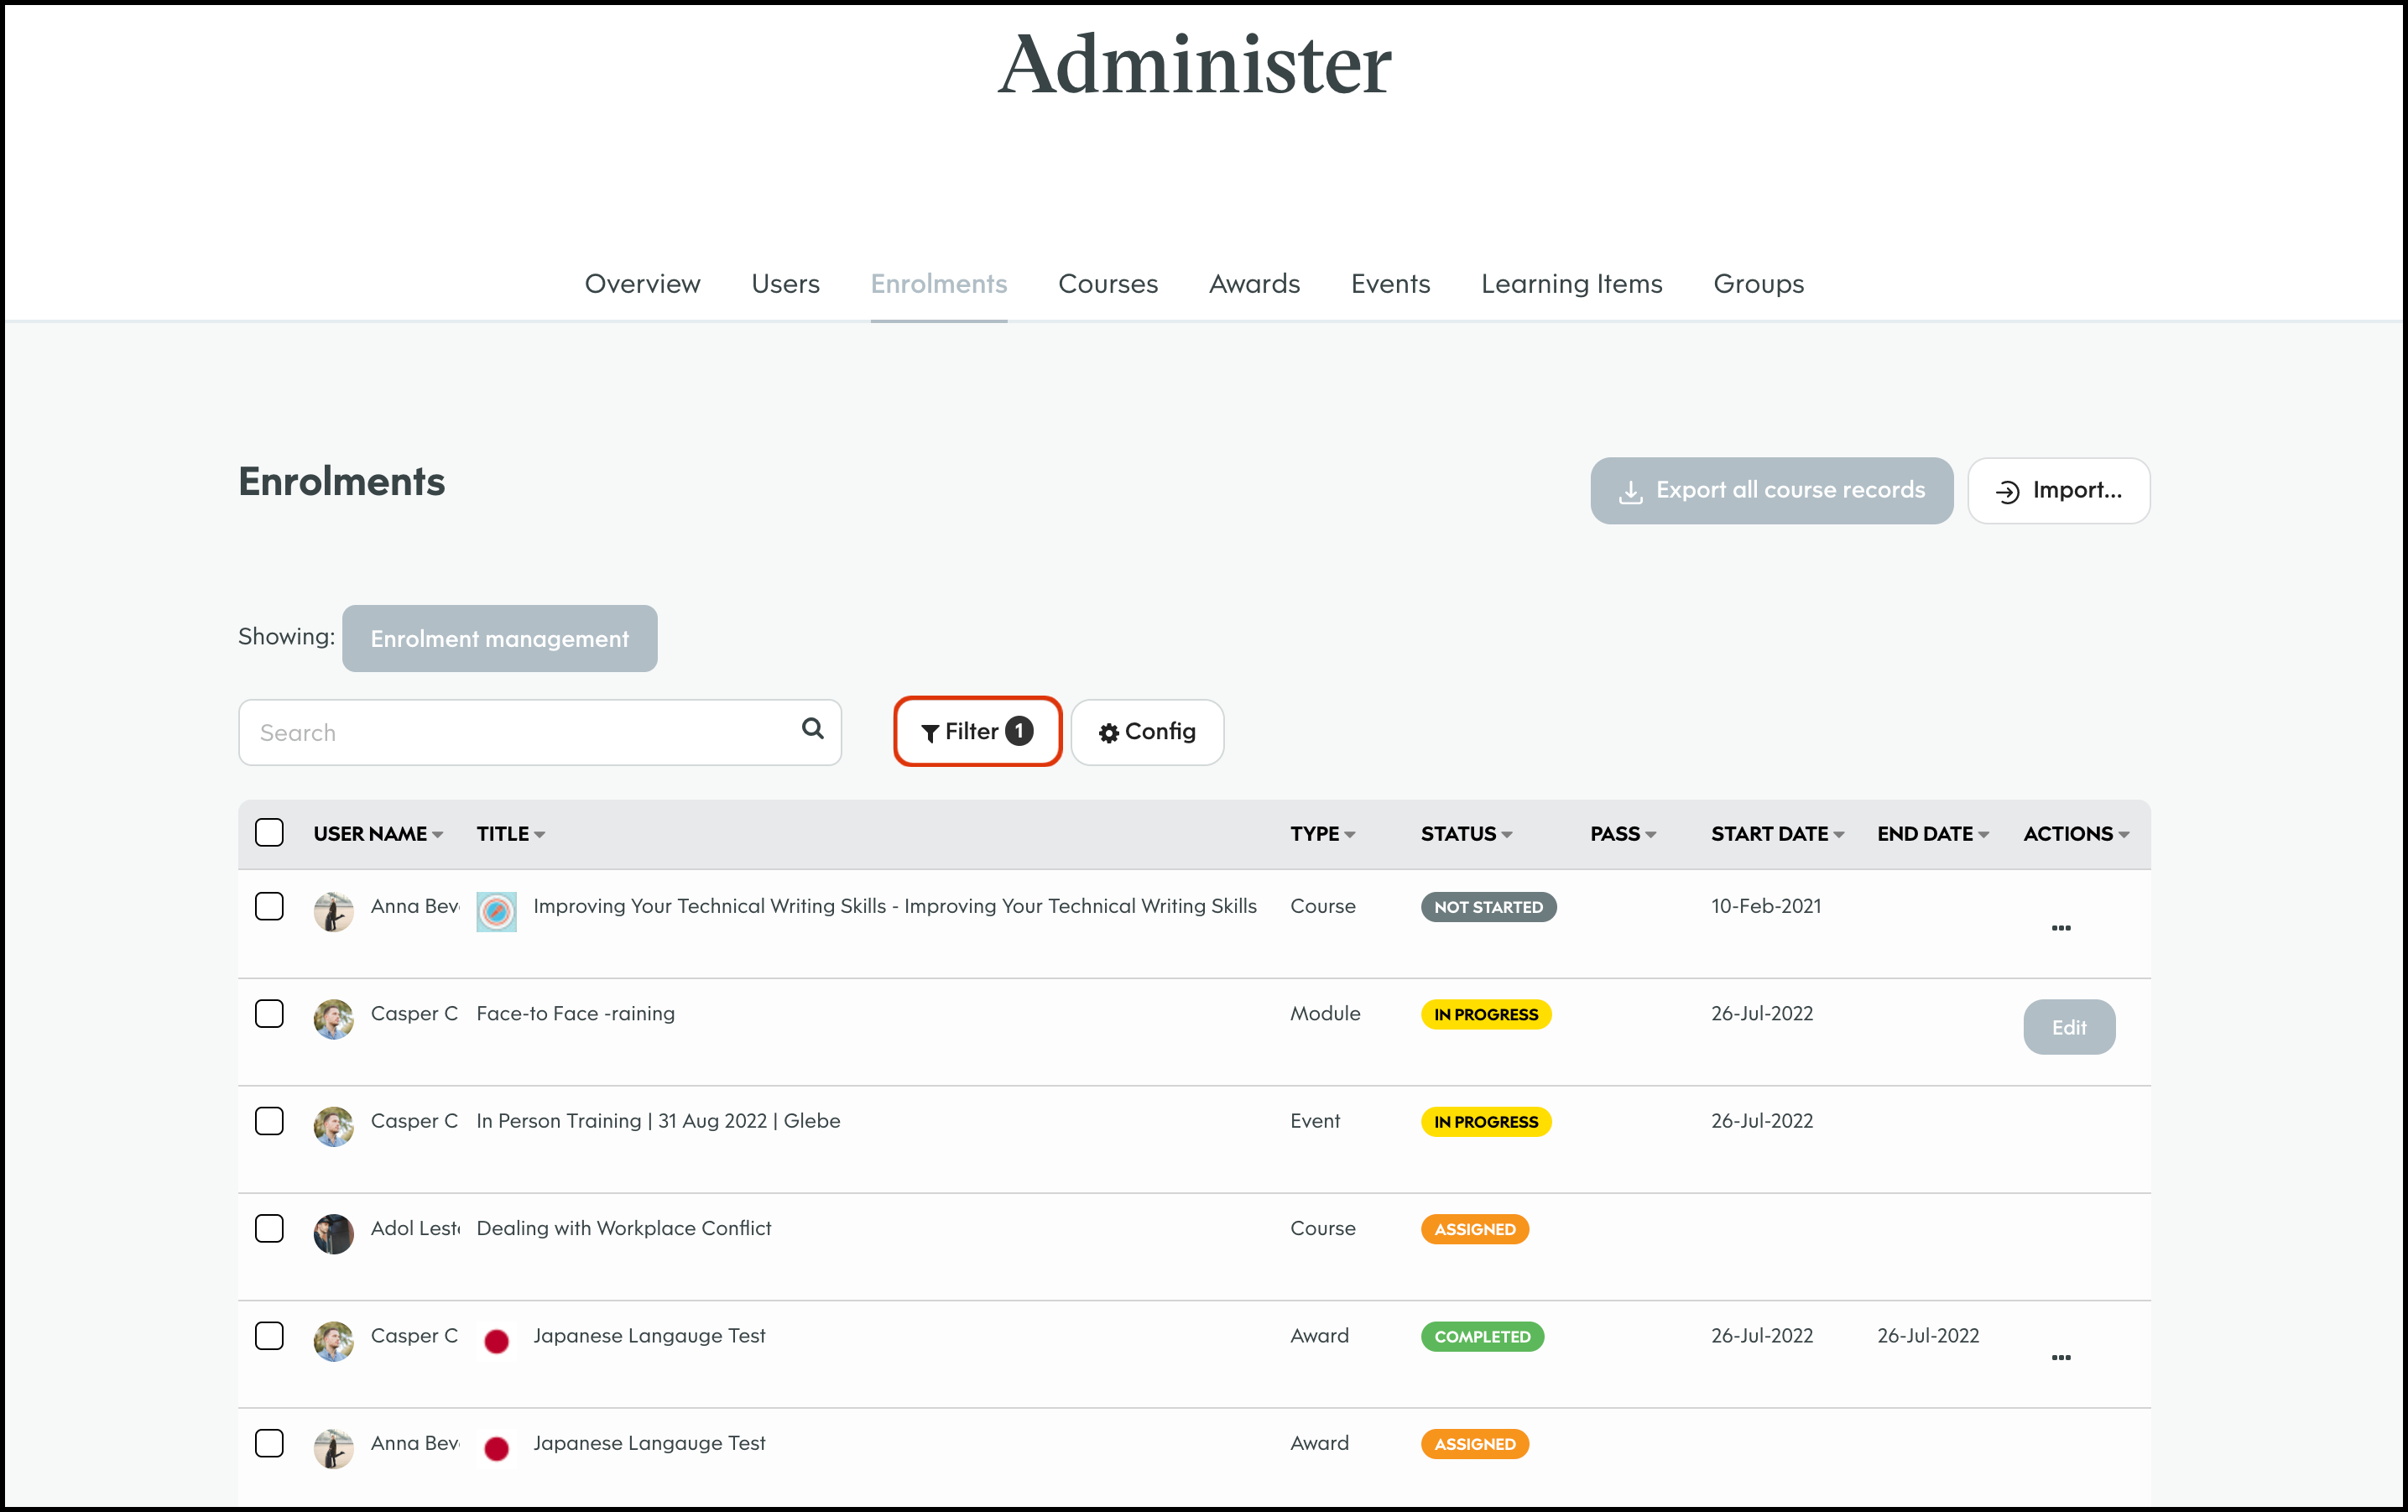This screenshot has width=2408, height=1512.
Task: Go to Learning Items tab
Action: 1570,284
